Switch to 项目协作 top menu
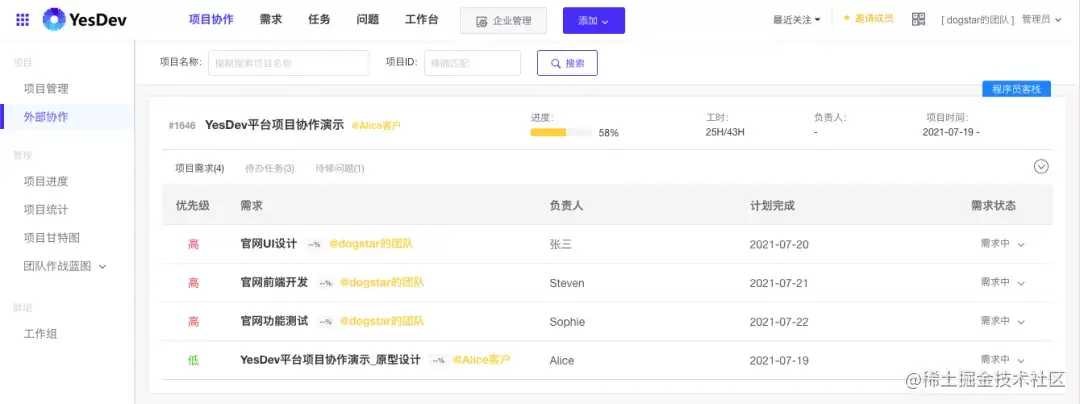 211,19
